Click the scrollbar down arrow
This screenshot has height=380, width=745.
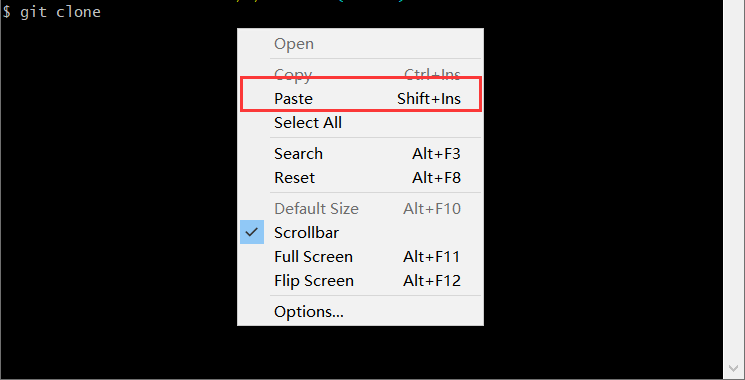(x=734, y=369)
